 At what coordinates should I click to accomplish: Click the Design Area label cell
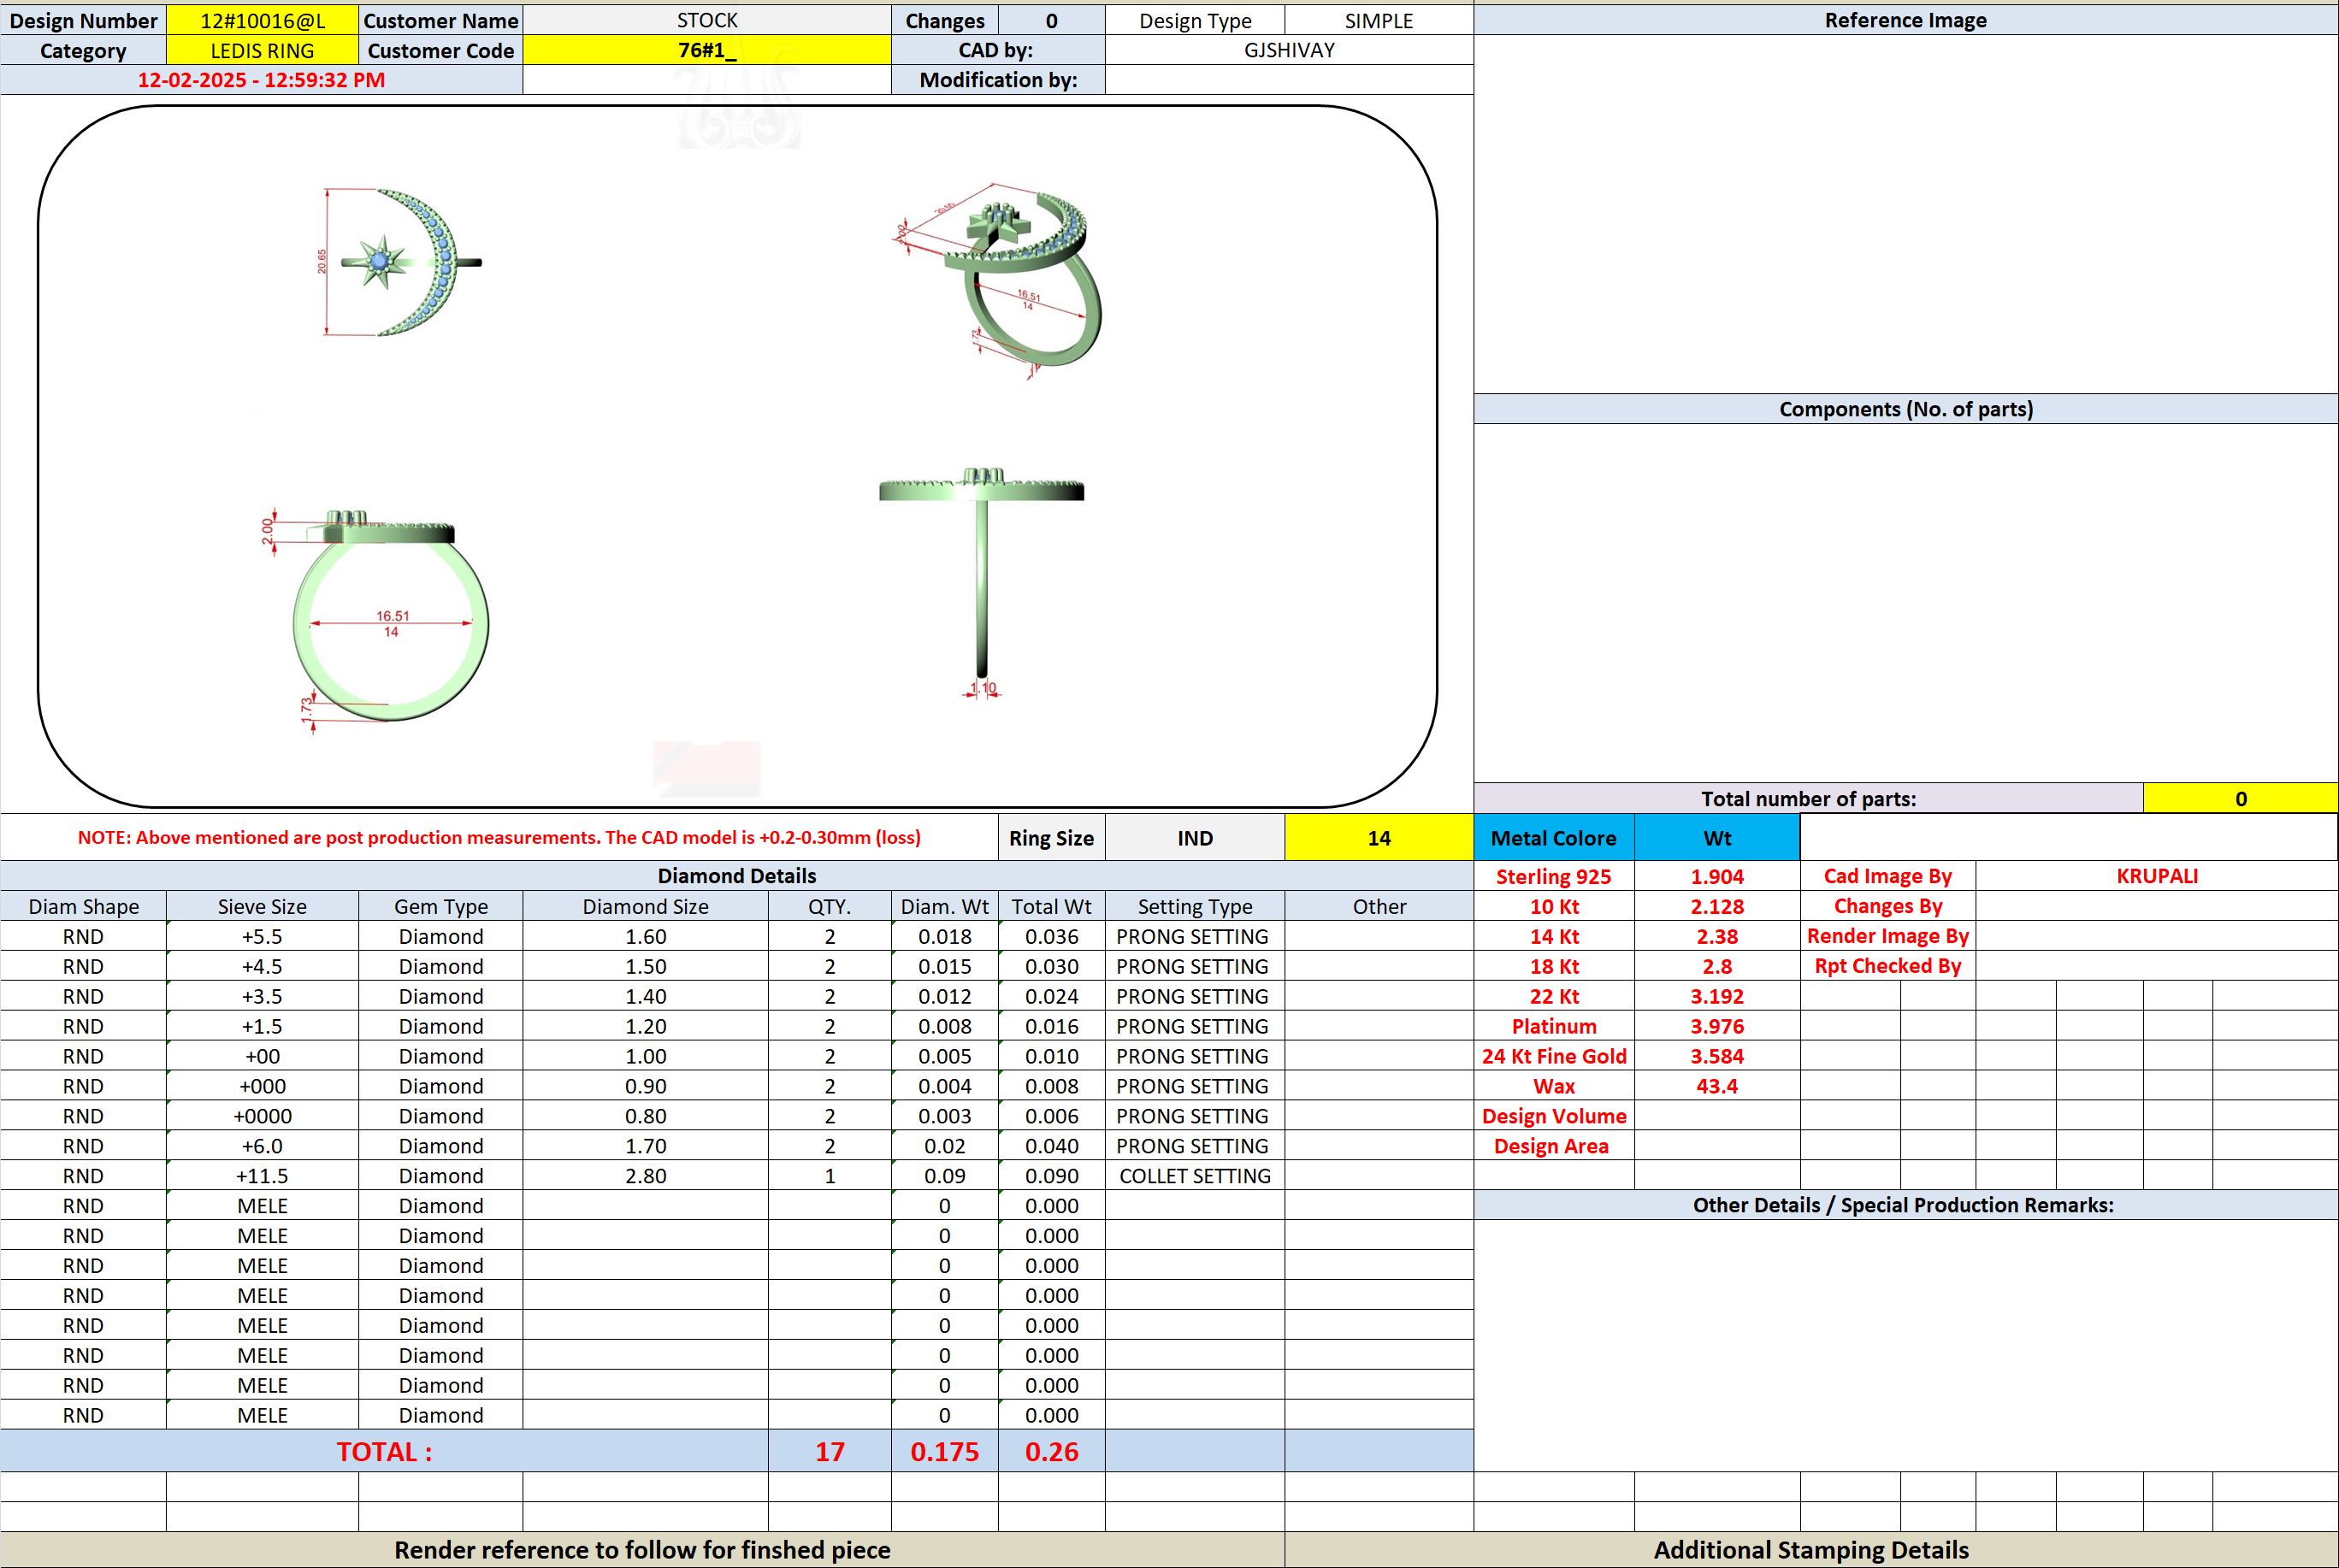pos(1554,1146)
